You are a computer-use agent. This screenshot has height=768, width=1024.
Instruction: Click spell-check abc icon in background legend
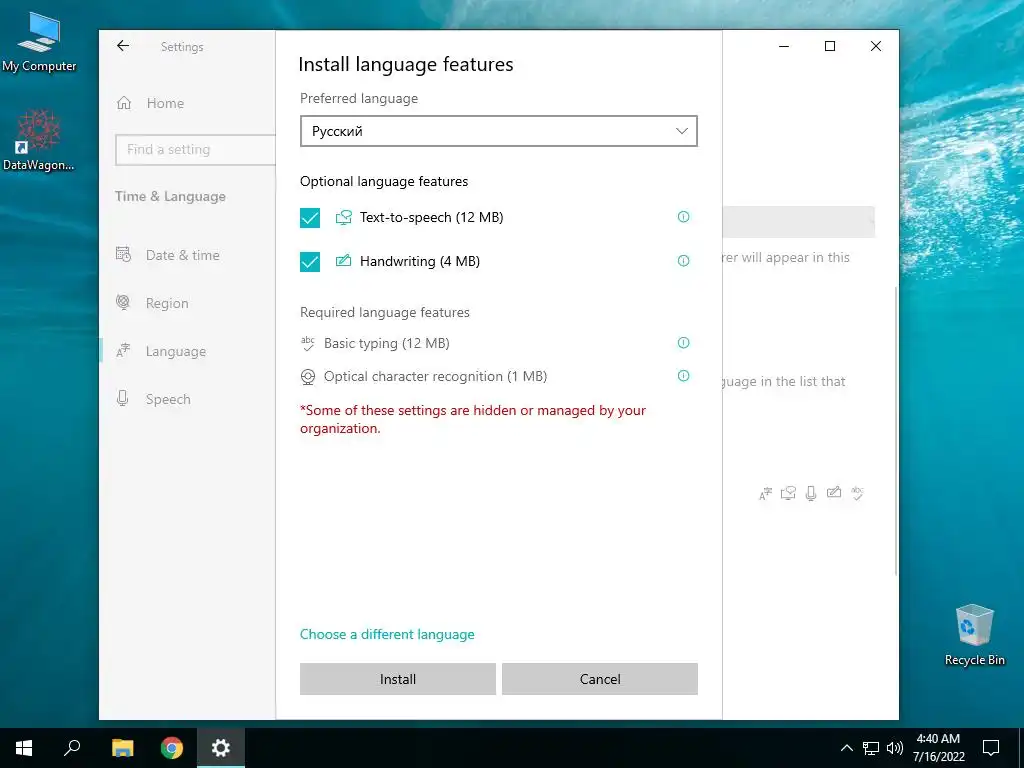point(857,493)
